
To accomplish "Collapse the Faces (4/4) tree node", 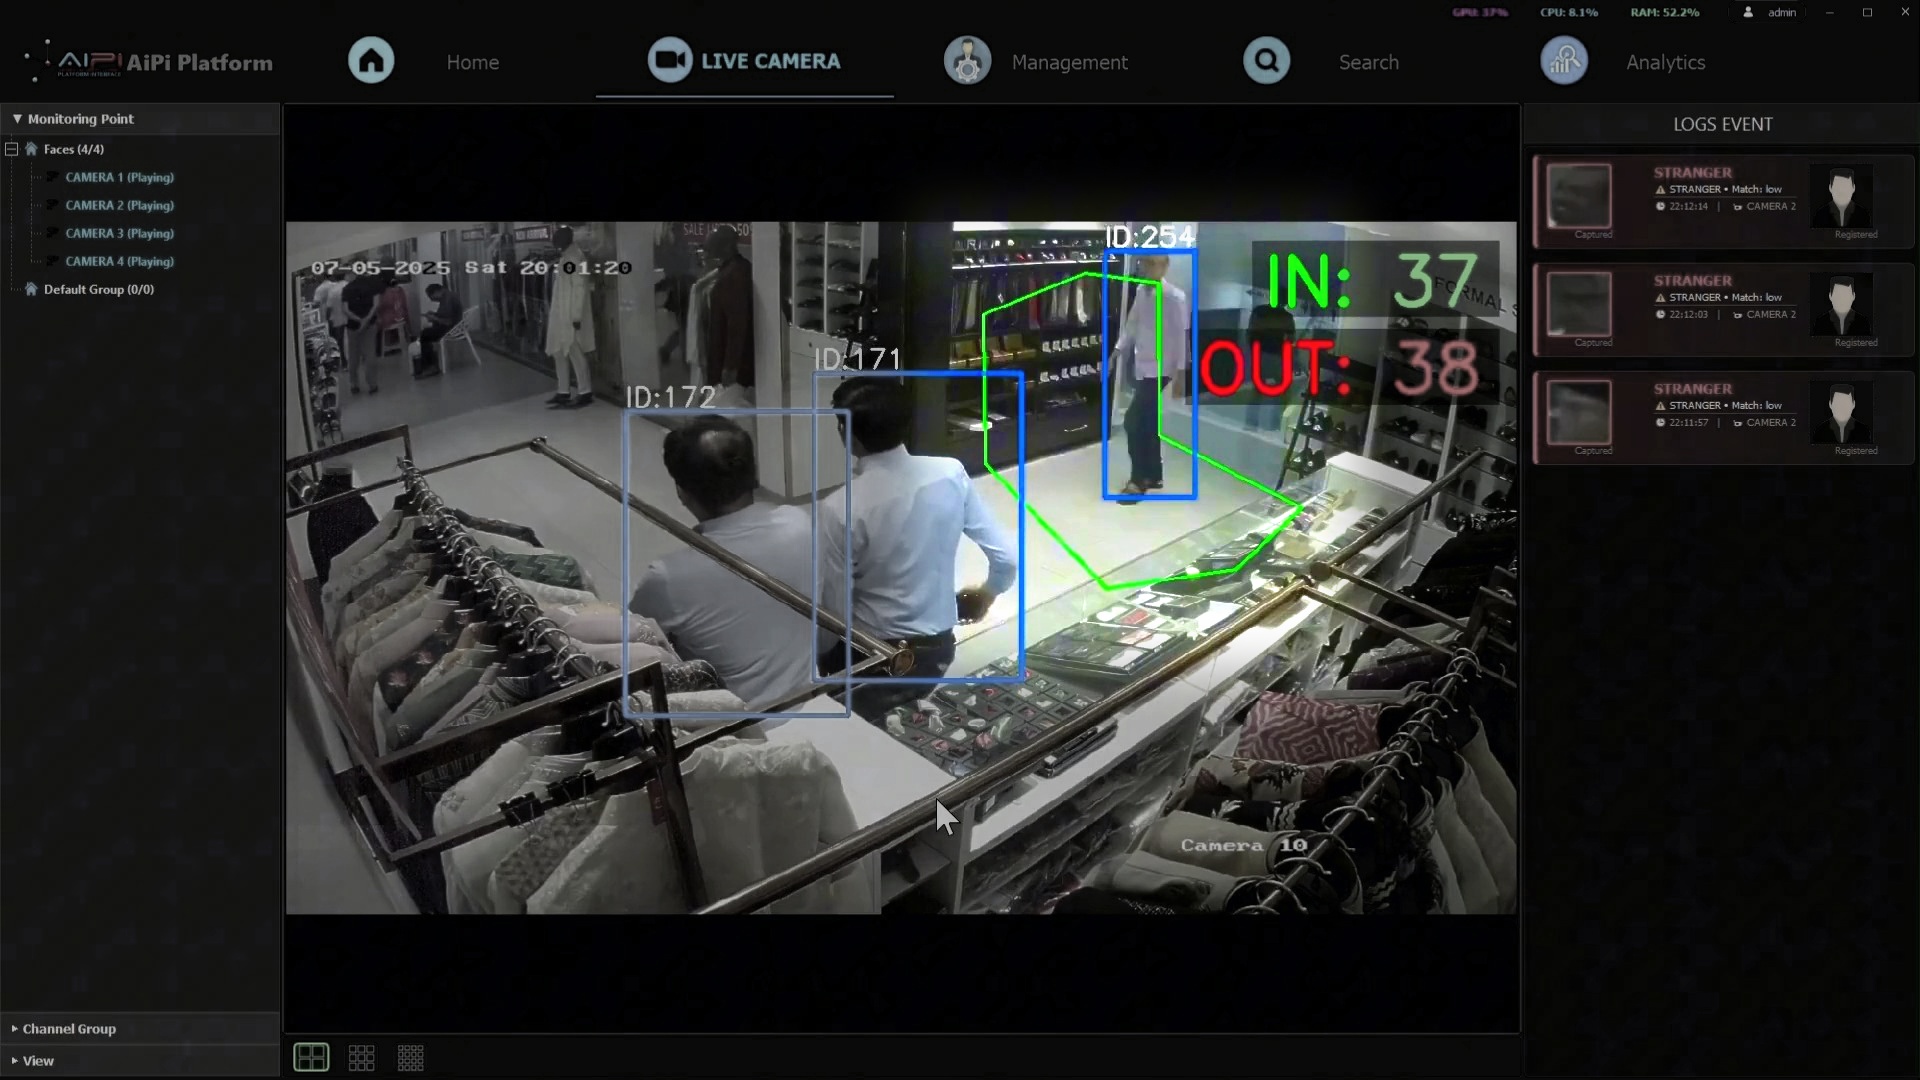I will point(12,149).
